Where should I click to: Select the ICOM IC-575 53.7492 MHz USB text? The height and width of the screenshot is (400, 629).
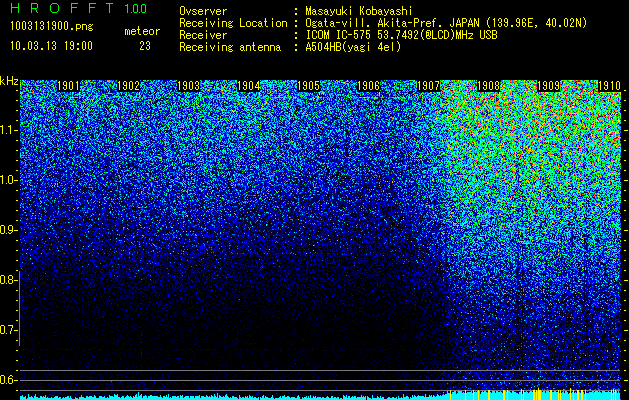pyautogui.click(x=402, y=35)
